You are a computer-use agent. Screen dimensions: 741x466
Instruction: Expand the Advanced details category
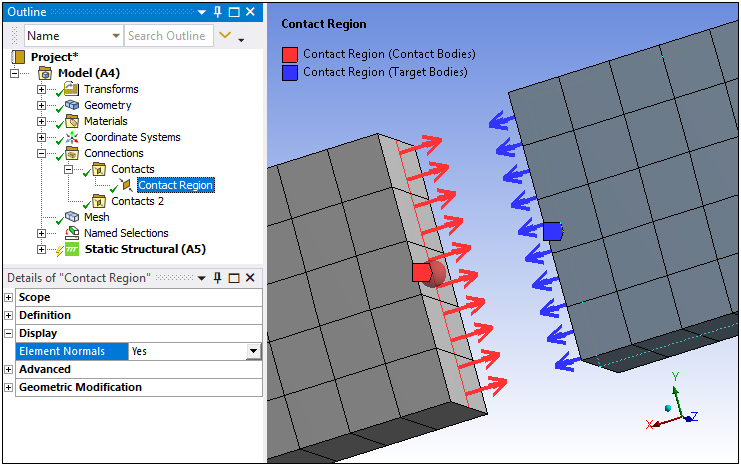point(9,369)
